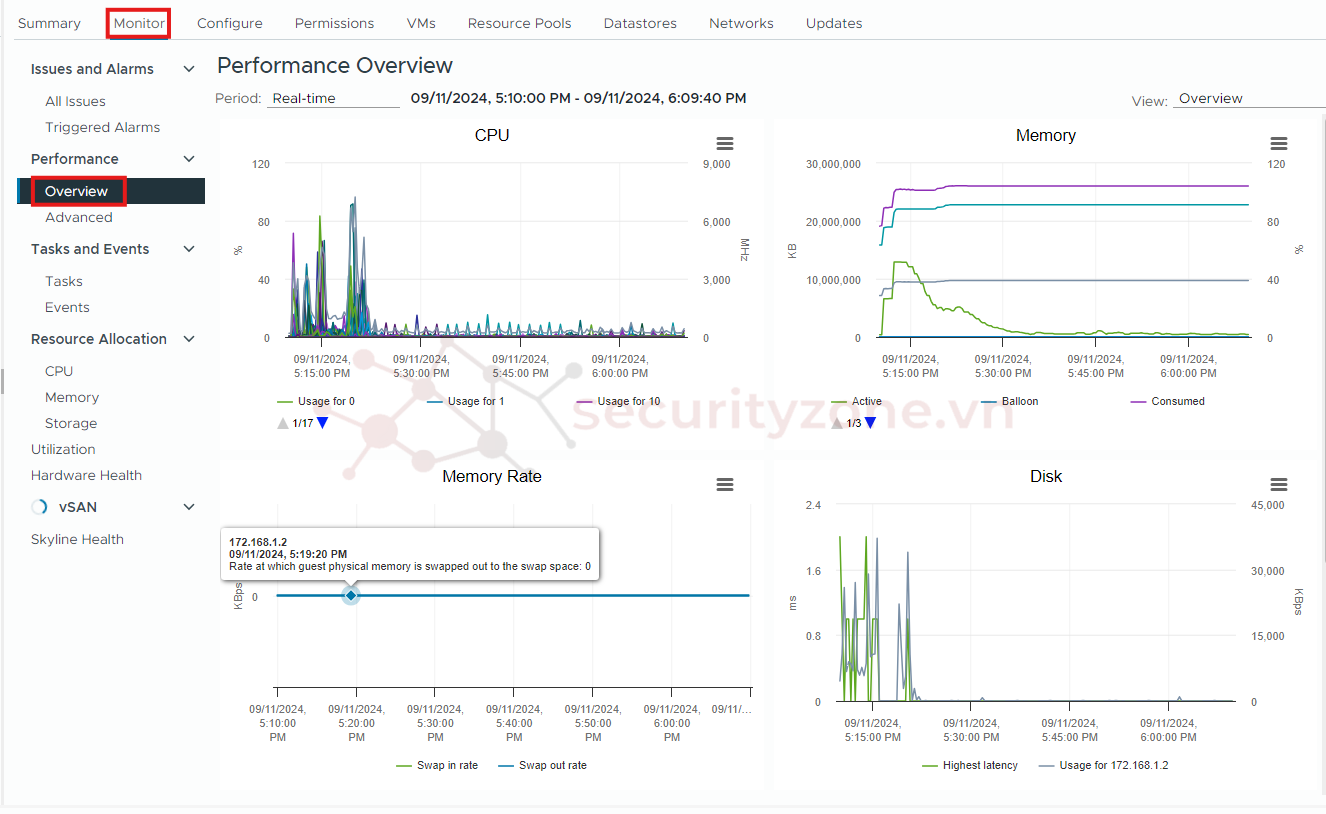Screen dimensions: 1326x814
Task: Open the Period Real-time dropdown
Action: click(x=334, y=98)
